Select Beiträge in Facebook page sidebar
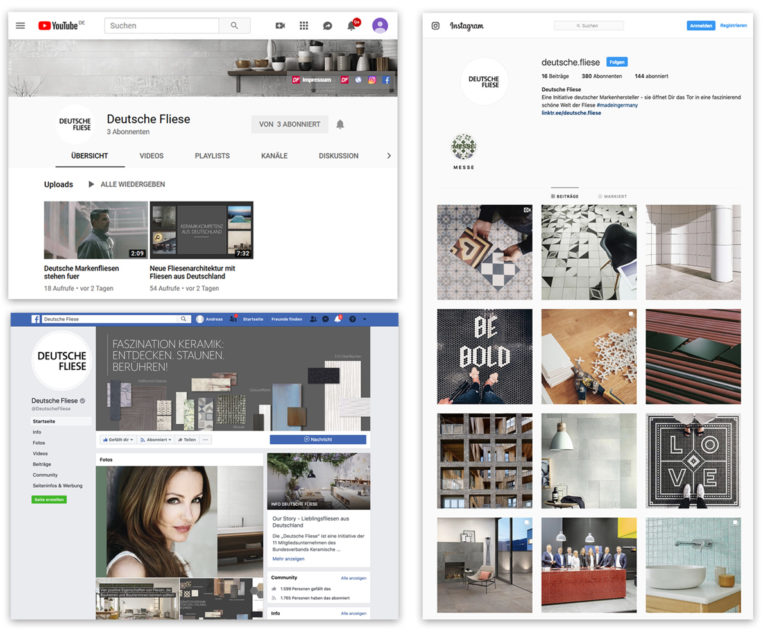Screen dimensions: 770x638 42,465
